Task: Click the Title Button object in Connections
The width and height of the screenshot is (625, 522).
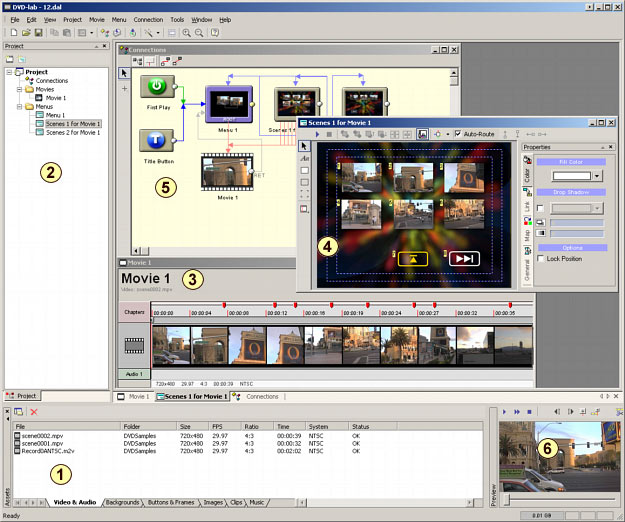Action: click(156, 140)
